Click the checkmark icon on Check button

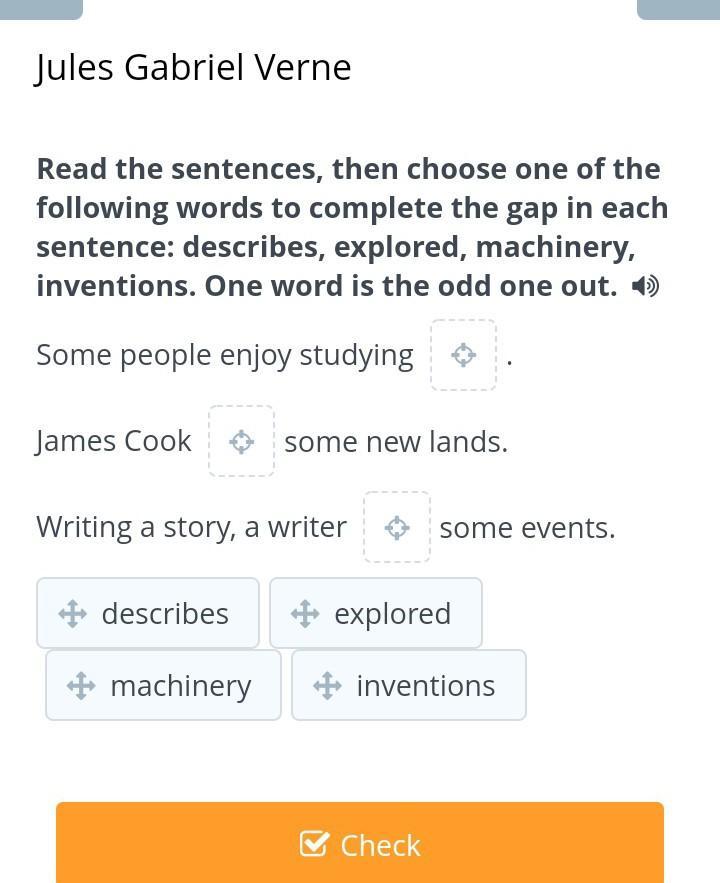click(x=314, y=845)
